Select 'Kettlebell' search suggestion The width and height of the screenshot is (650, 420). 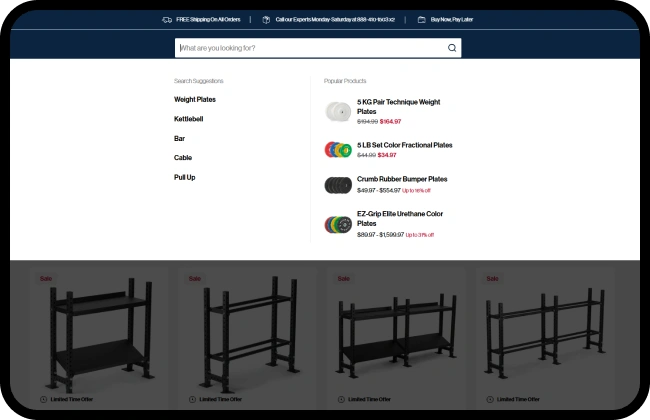189,119
